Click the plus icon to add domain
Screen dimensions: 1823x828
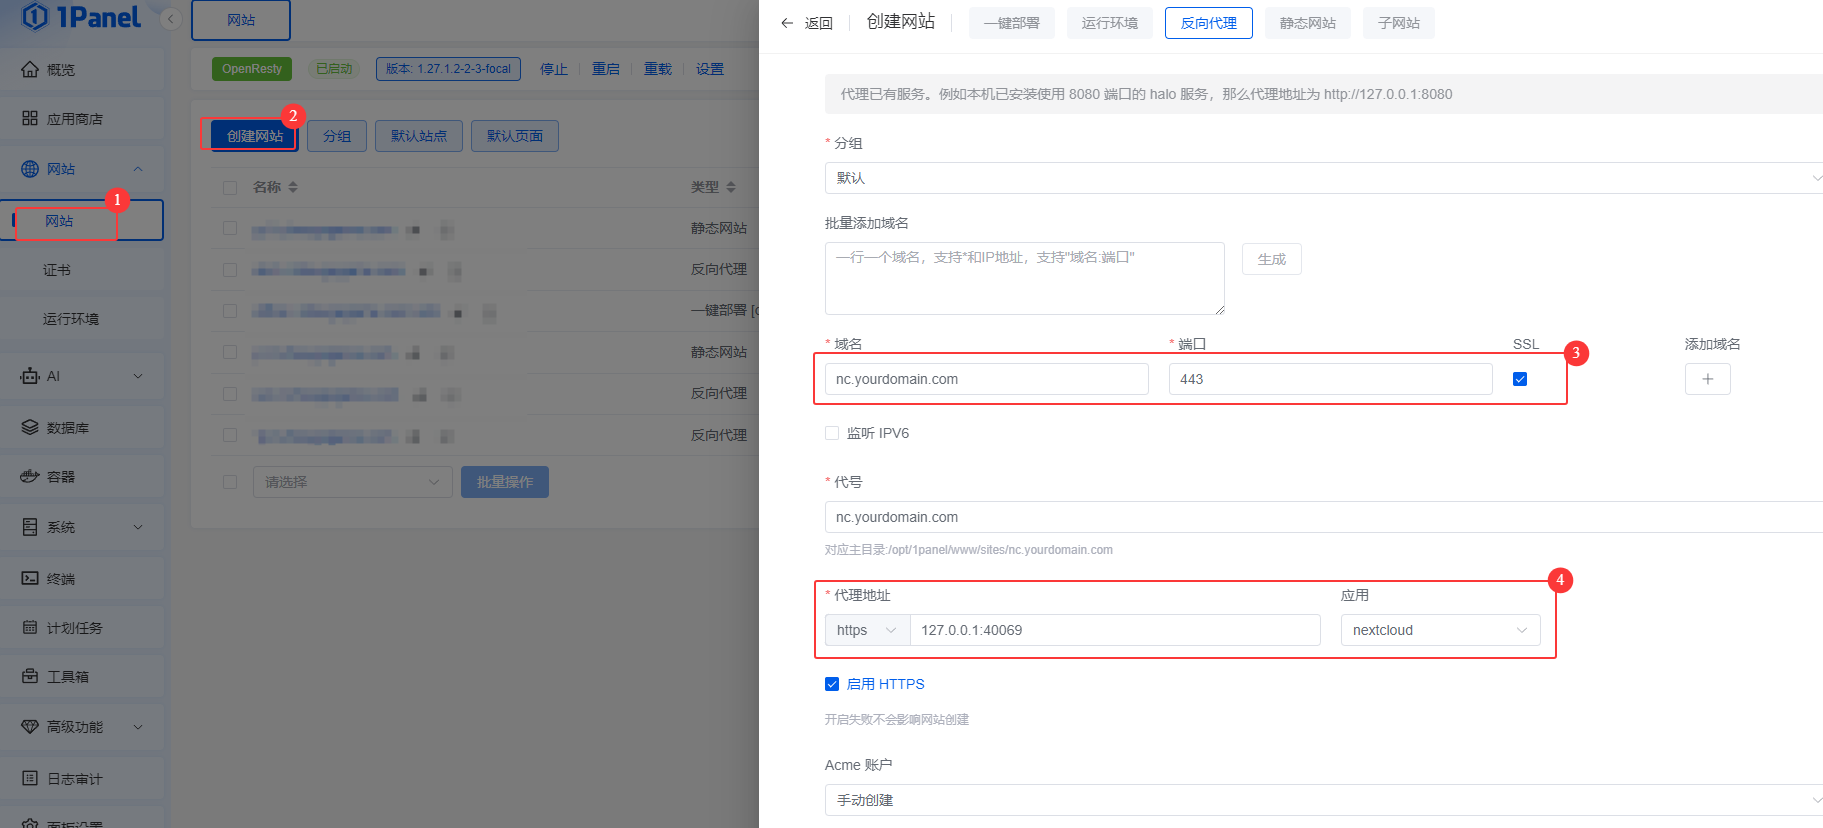click(1707, 379)
